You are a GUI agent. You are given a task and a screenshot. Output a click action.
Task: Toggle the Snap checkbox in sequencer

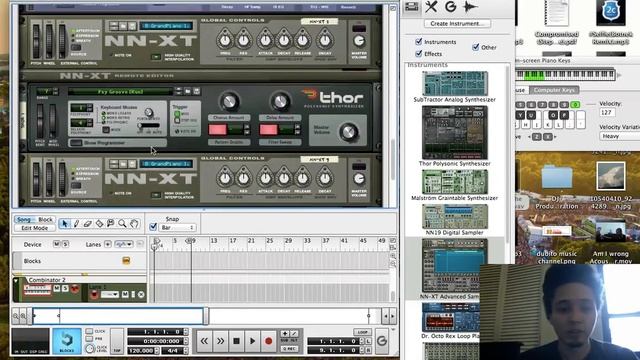pos(153,227)
